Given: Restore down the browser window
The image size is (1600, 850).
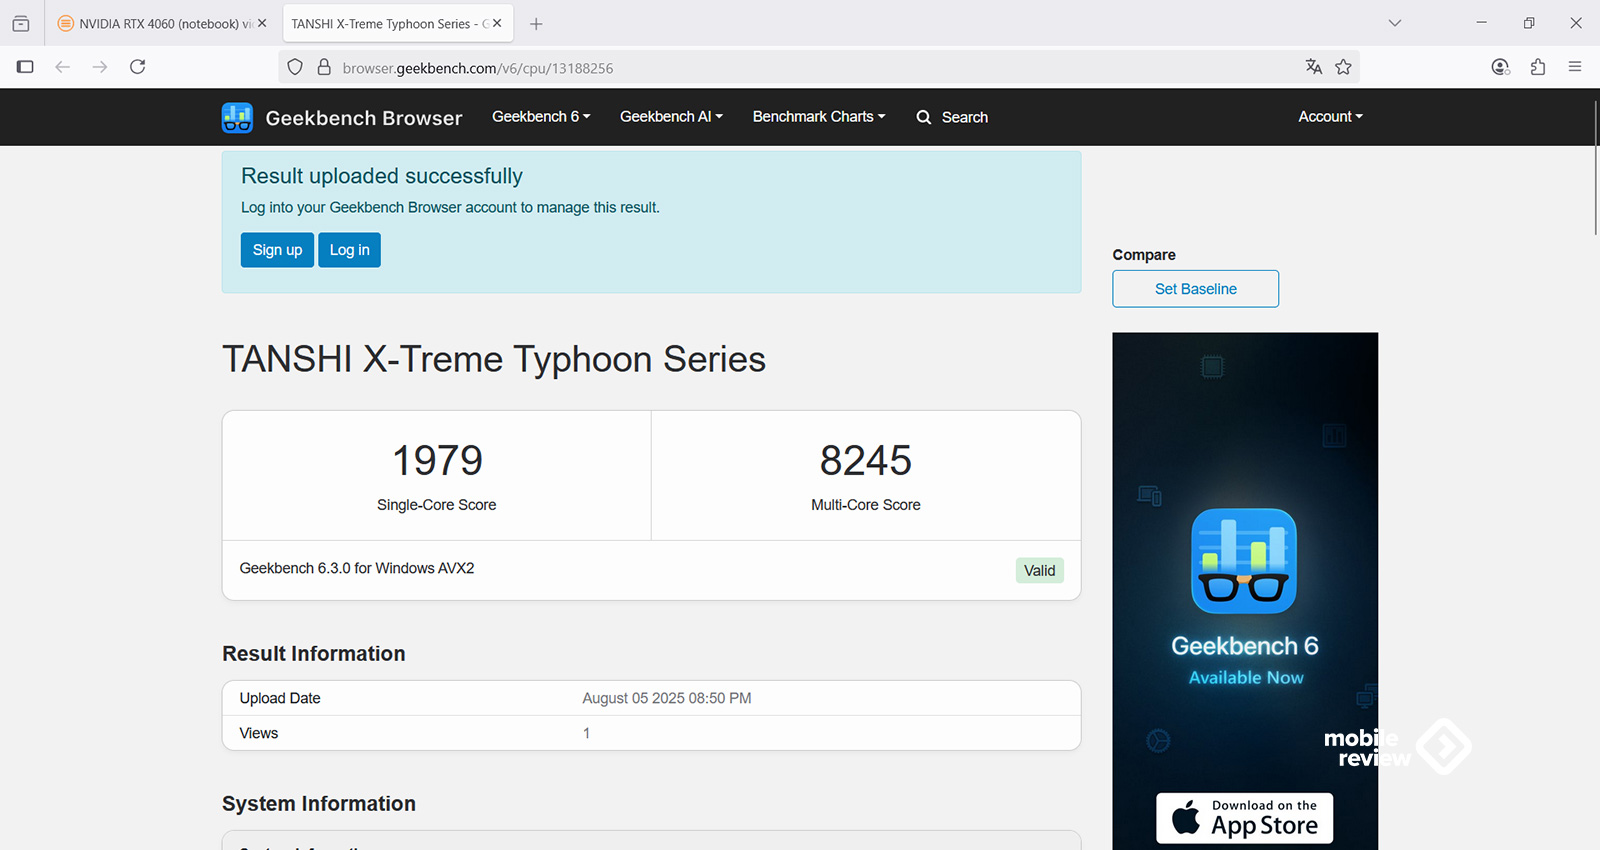Looking at the screenshot, I should (x=1529, y=23).
